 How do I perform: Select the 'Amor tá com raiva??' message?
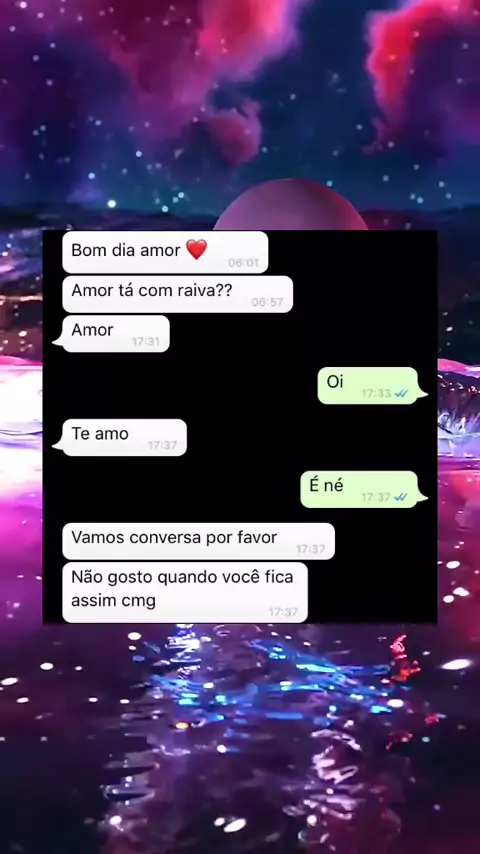[x=178, y=294]
